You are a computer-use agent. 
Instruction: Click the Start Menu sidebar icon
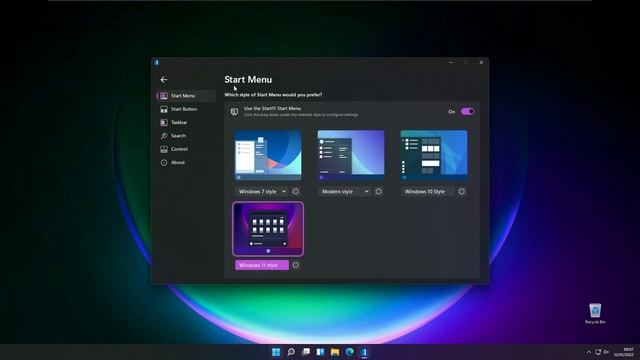164,96
